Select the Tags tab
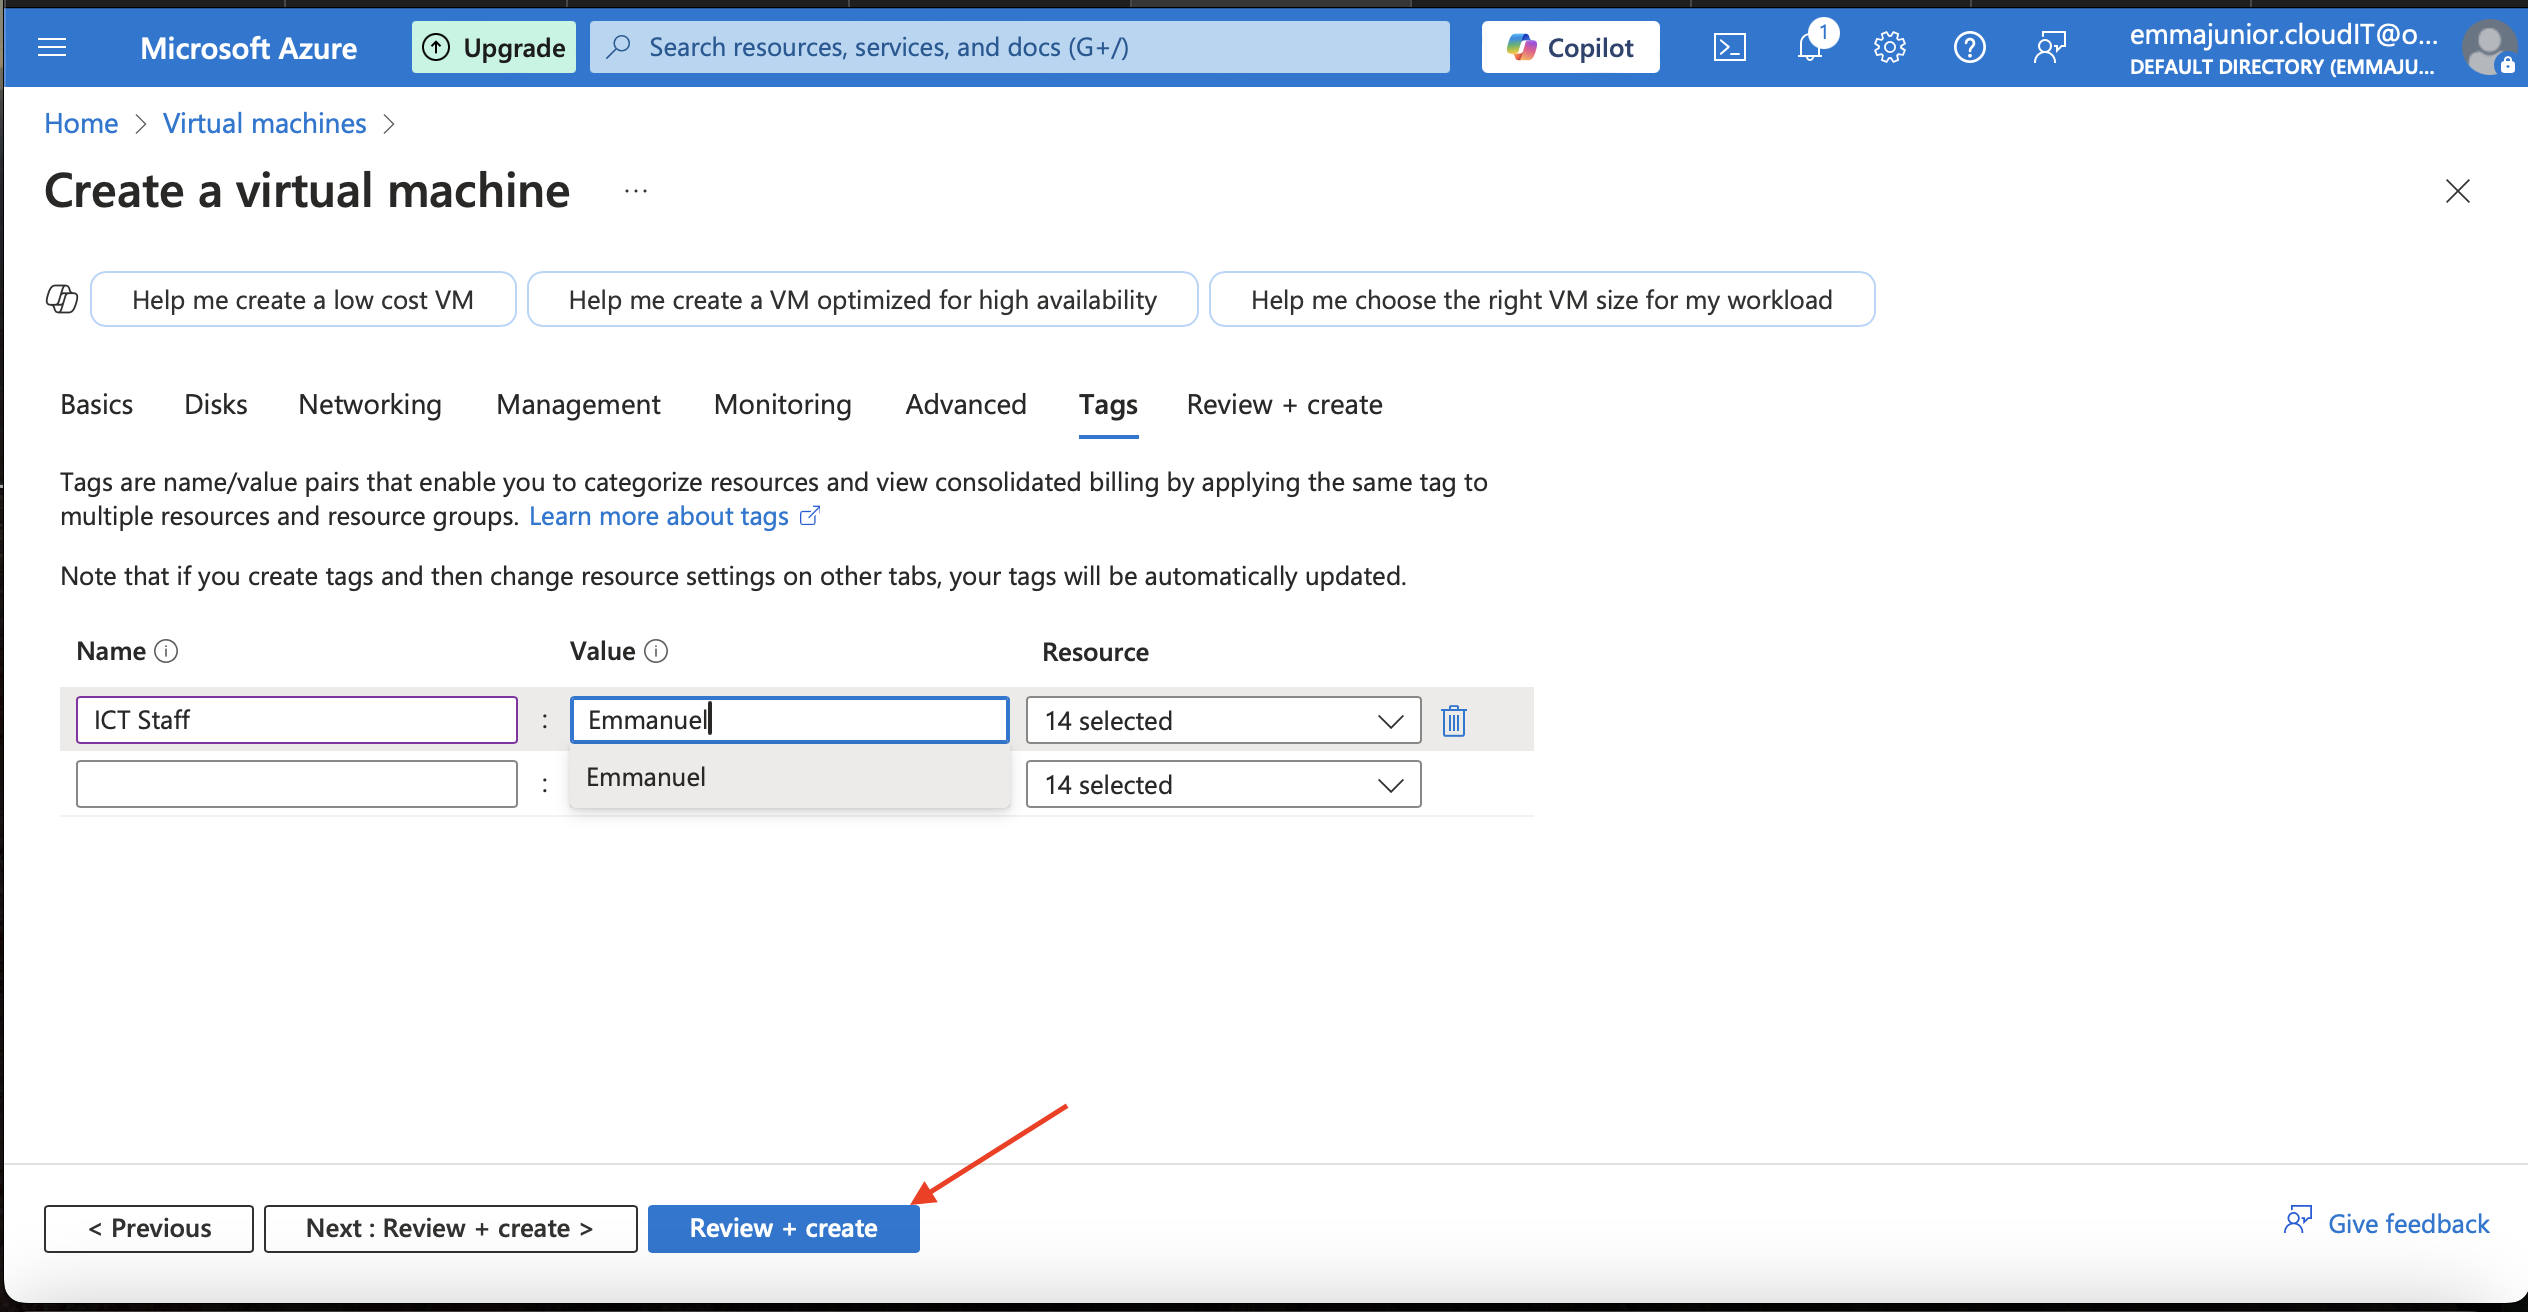 point(1108,404)
